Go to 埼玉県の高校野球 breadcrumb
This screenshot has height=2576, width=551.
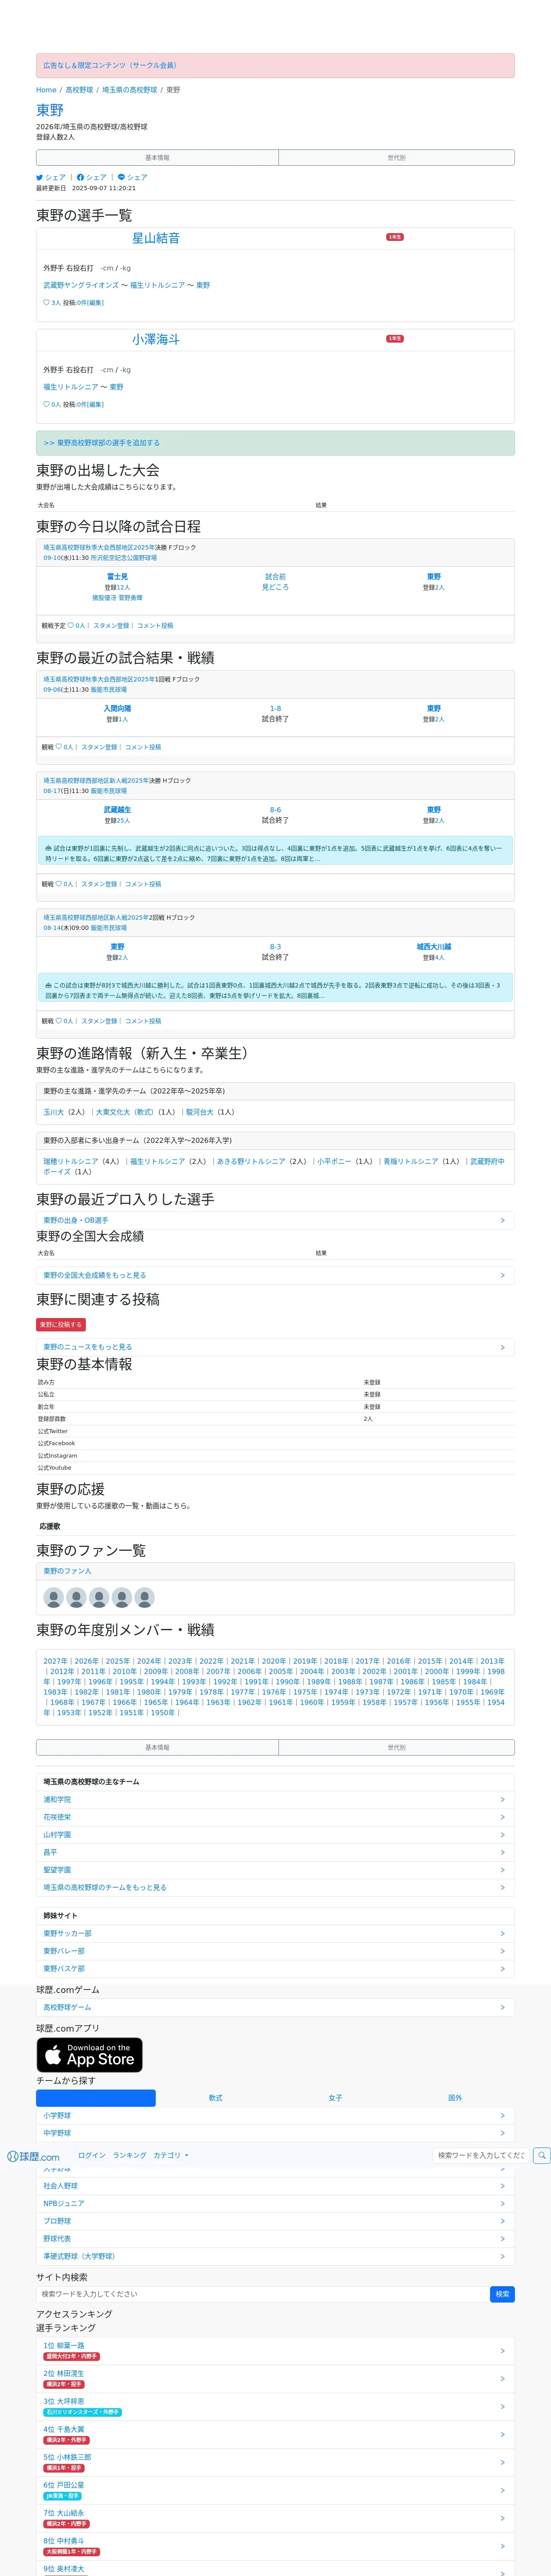[x=129, y=90]
